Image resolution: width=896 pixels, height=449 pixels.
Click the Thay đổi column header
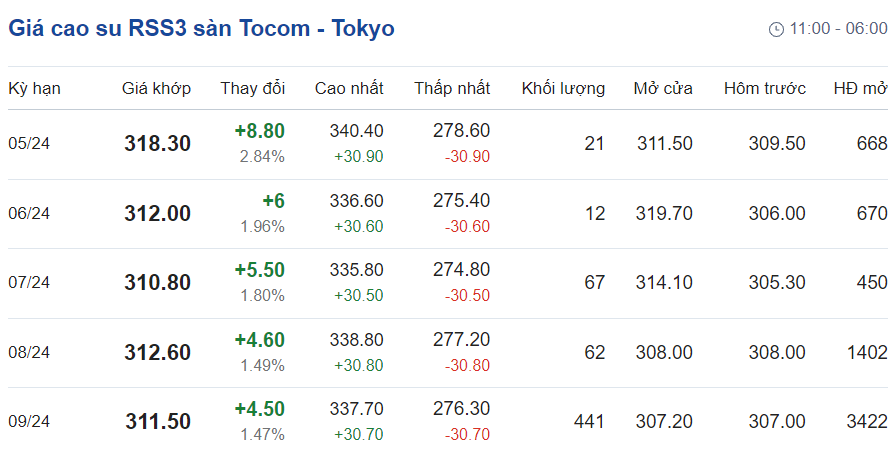pyautogui.click(x=253, y=88)
